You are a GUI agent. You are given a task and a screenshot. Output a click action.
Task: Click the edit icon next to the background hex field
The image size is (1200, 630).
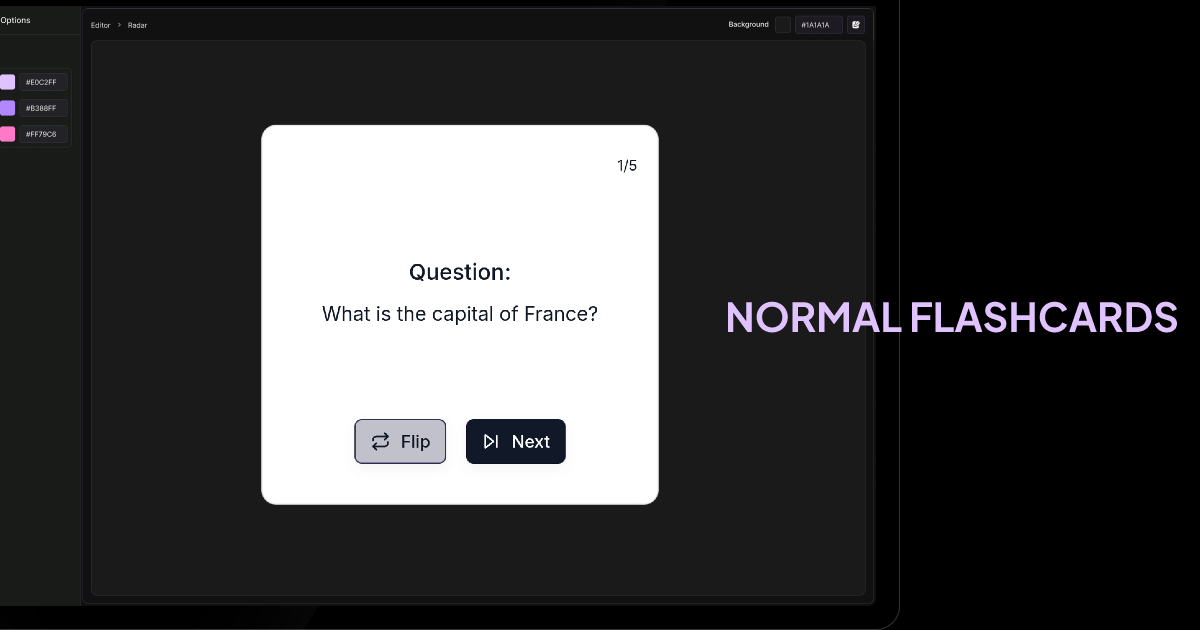855,24
